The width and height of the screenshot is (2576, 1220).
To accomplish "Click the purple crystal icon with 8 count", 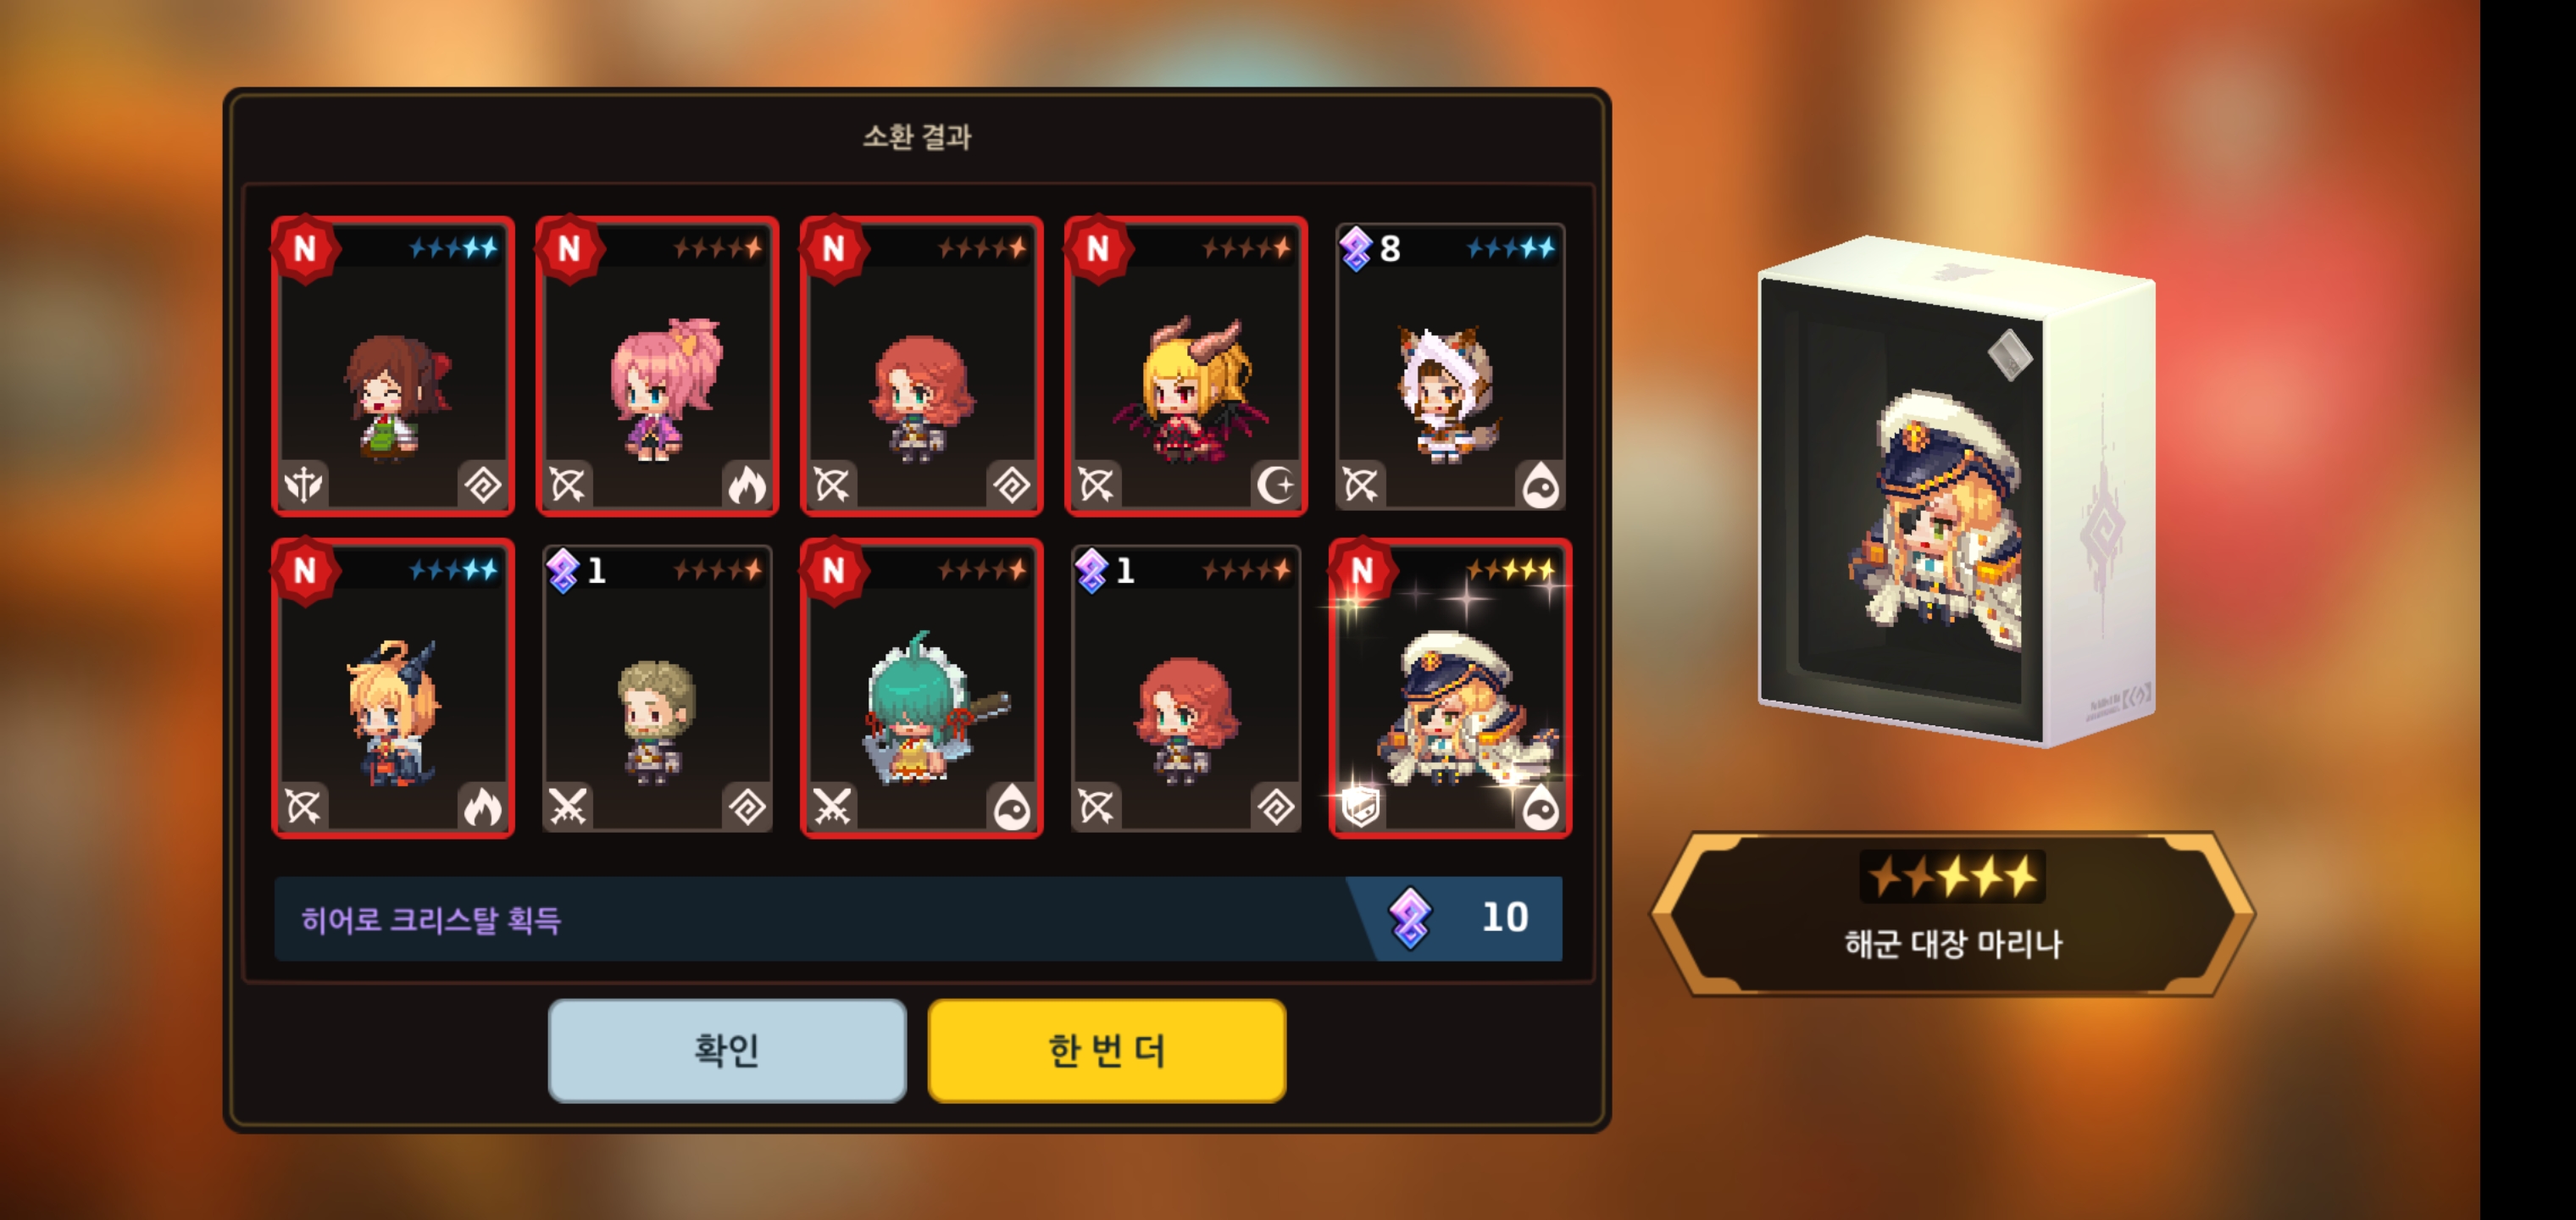I will click(x=1356, y=249).
